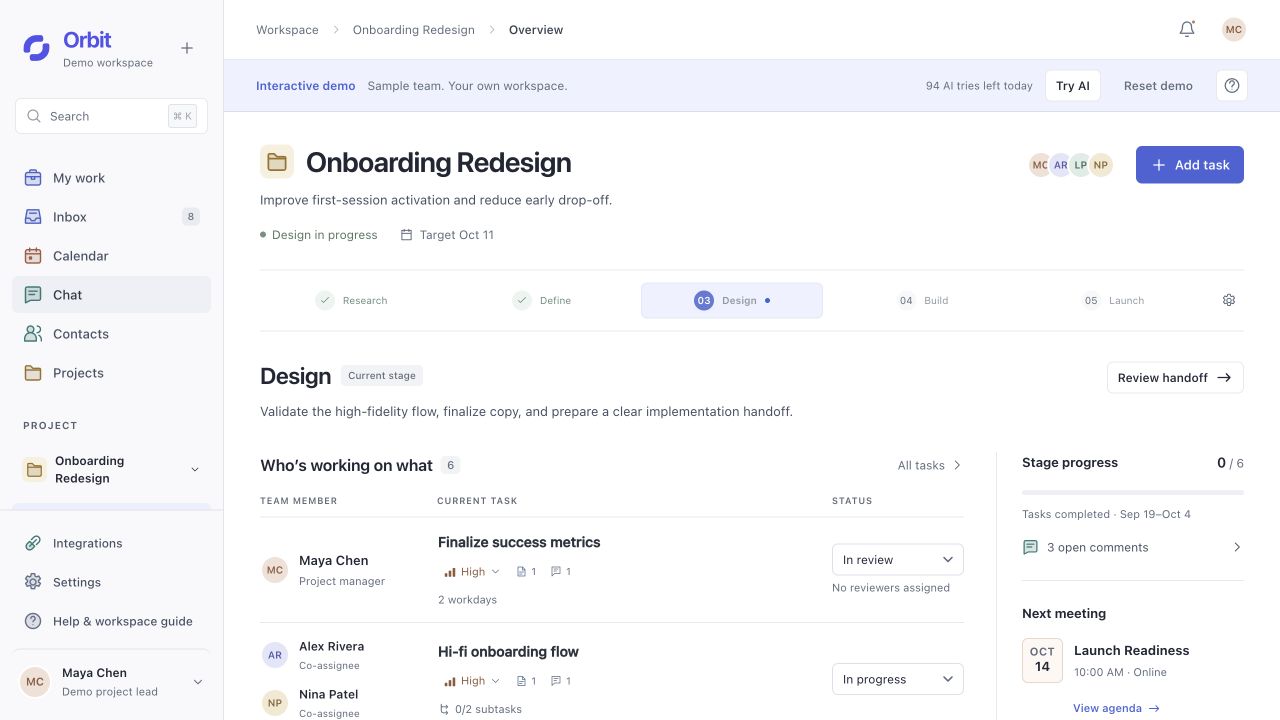This screenshot has height=720, width=1280.
Task: Click the attachment icon on Hi-fi onboarding flow
Action: (x=521, y=681)
